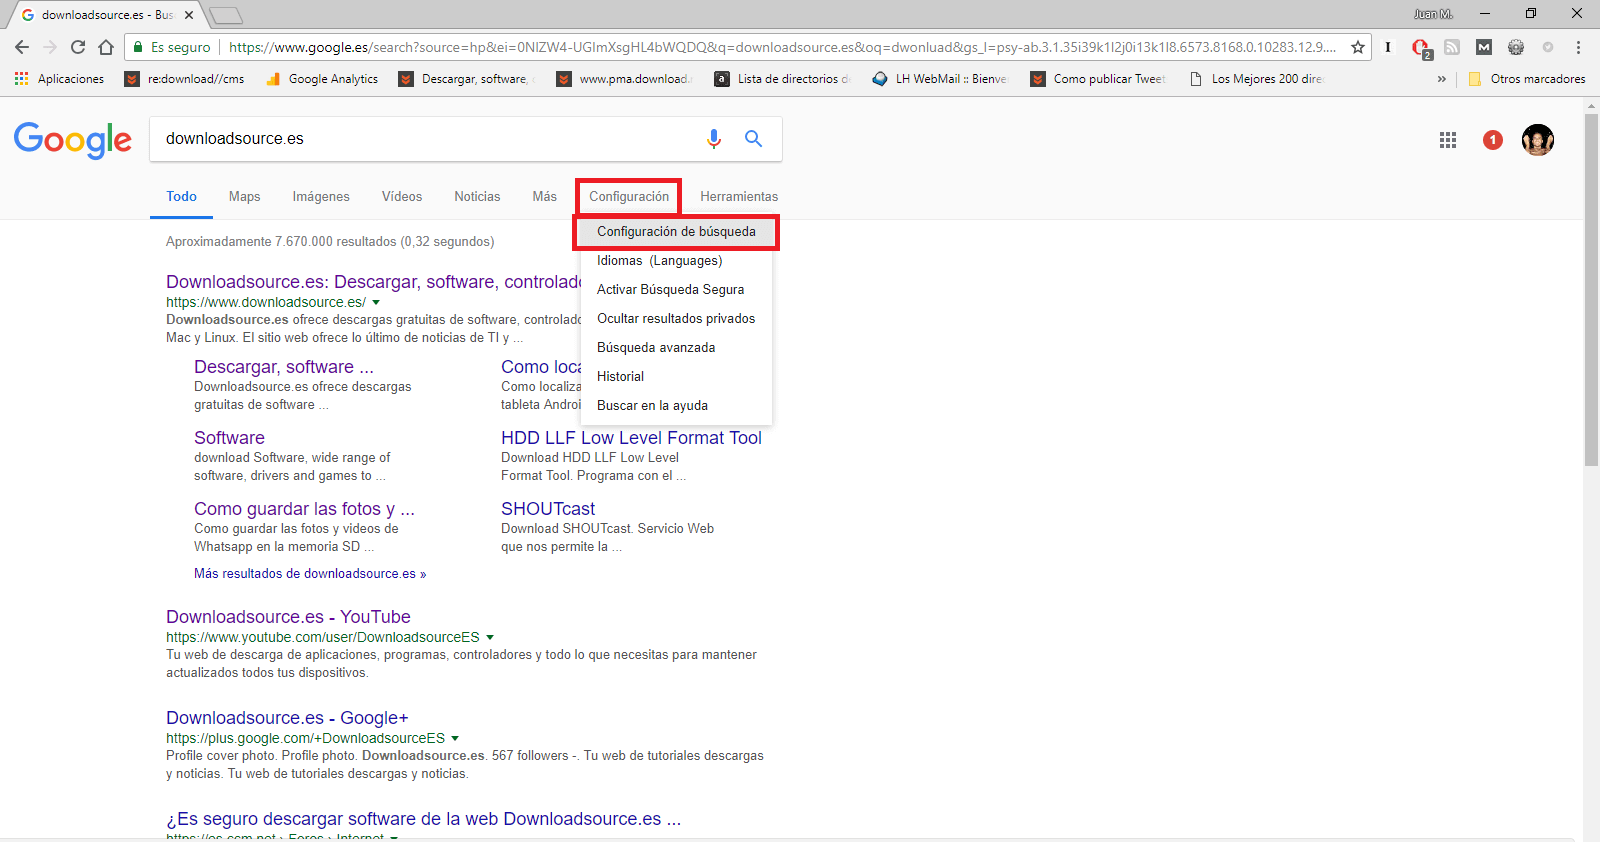Open Búsqueda avanzada from menu
1600x842 pixels.
pyautogui.click(x=676, y=348)
